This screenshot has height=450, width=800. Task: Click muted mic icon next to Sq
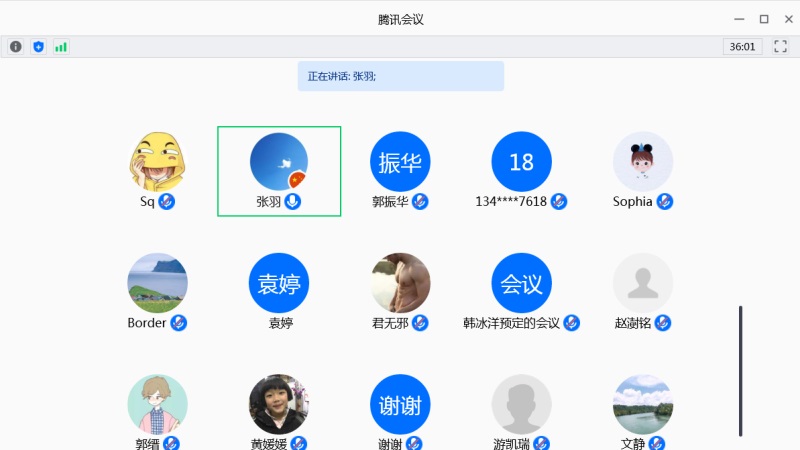point(166,202)
